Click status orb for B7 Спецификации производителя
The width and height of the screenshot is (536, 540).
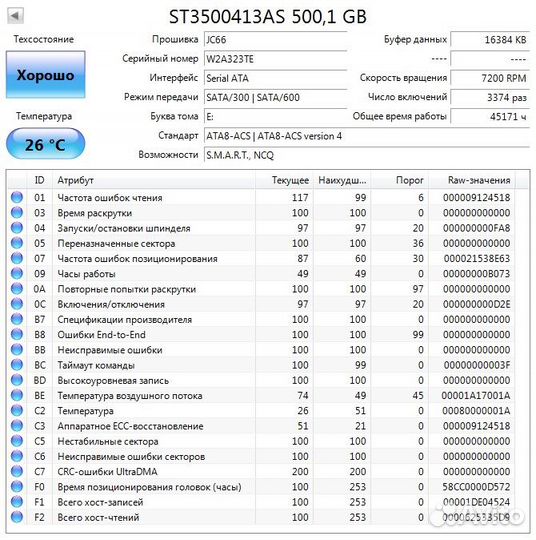[17, 319]
